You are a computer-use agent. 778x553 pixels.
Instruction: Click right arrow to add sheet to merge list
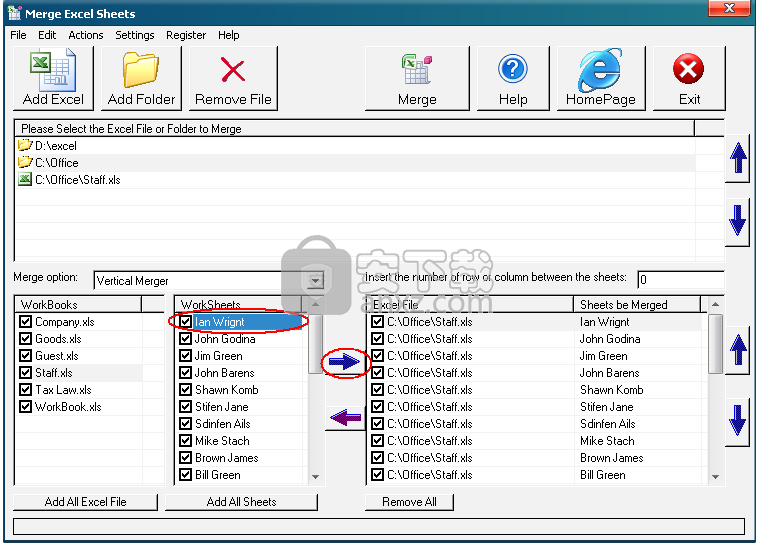click(345, 362)
